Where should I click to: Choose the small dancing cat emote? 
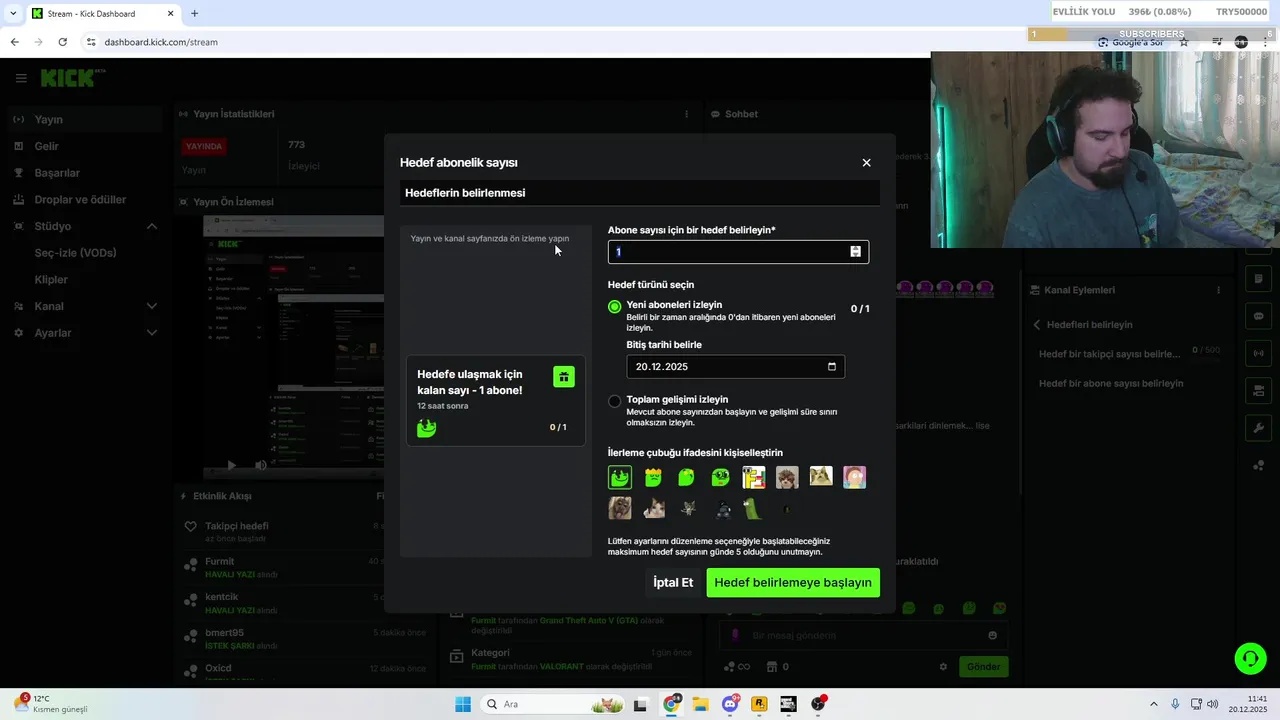[687, 509]
